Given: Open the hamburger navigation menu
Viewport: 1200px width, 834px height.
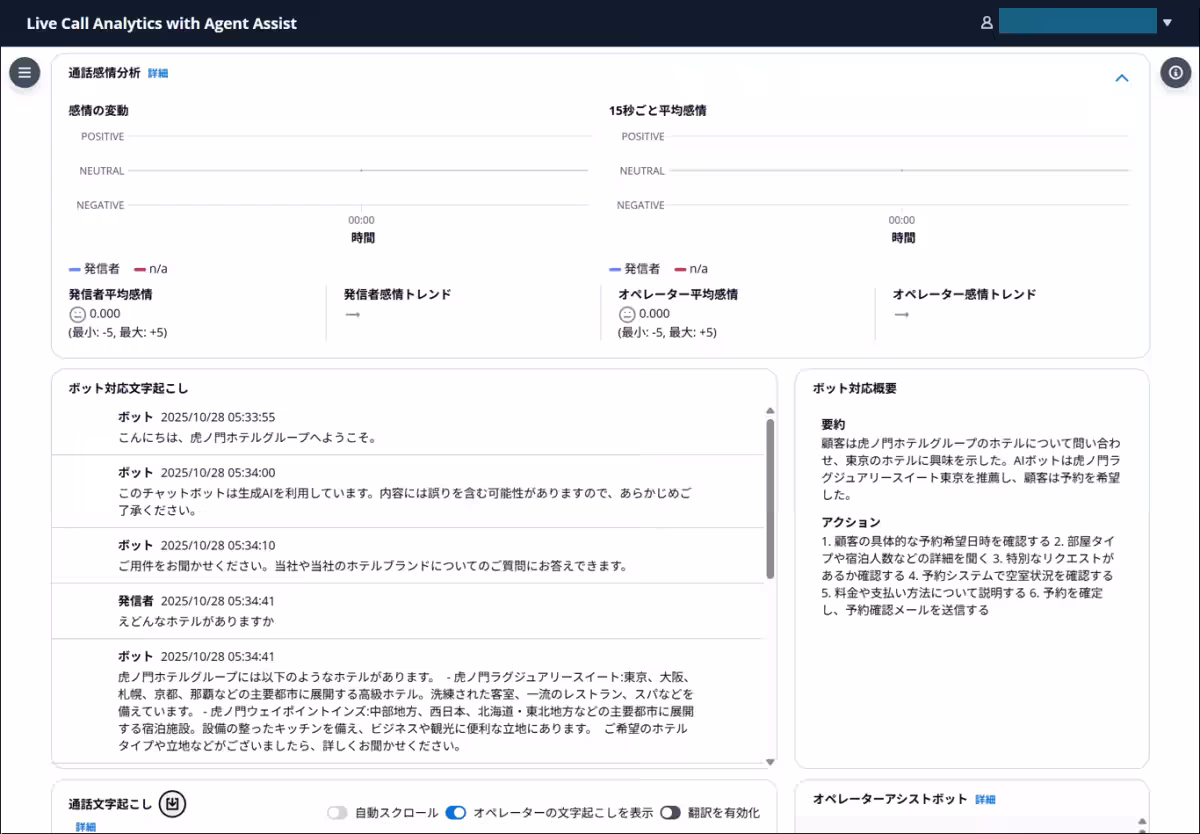Looking at the screenshot, I should coord(25,72).
